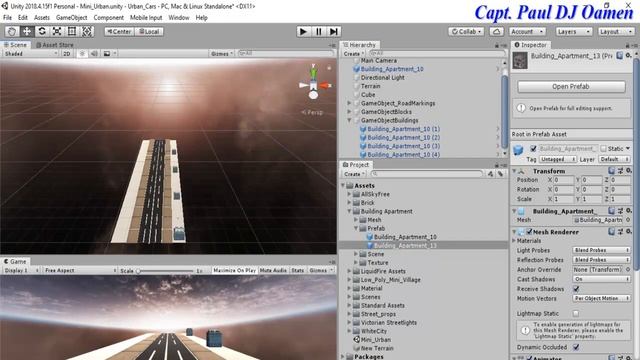Pause the game playback
The image size is (640, 360).
point(318,31)
